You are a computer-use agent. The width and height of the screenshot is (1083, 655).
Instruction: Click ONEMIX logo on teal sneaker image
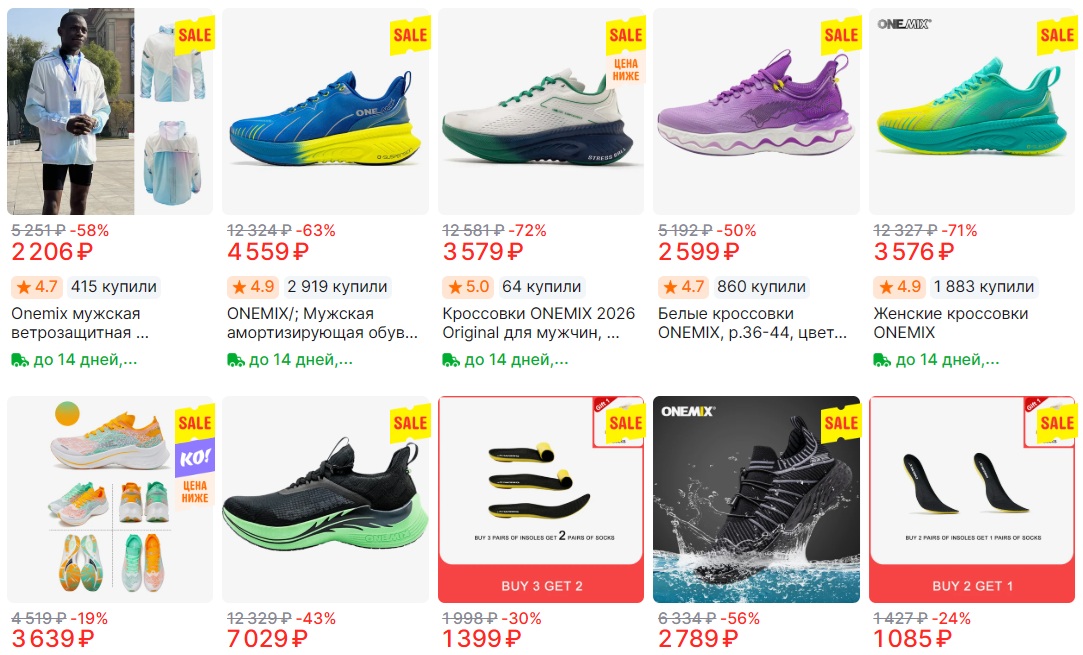(x=904, y=24)
